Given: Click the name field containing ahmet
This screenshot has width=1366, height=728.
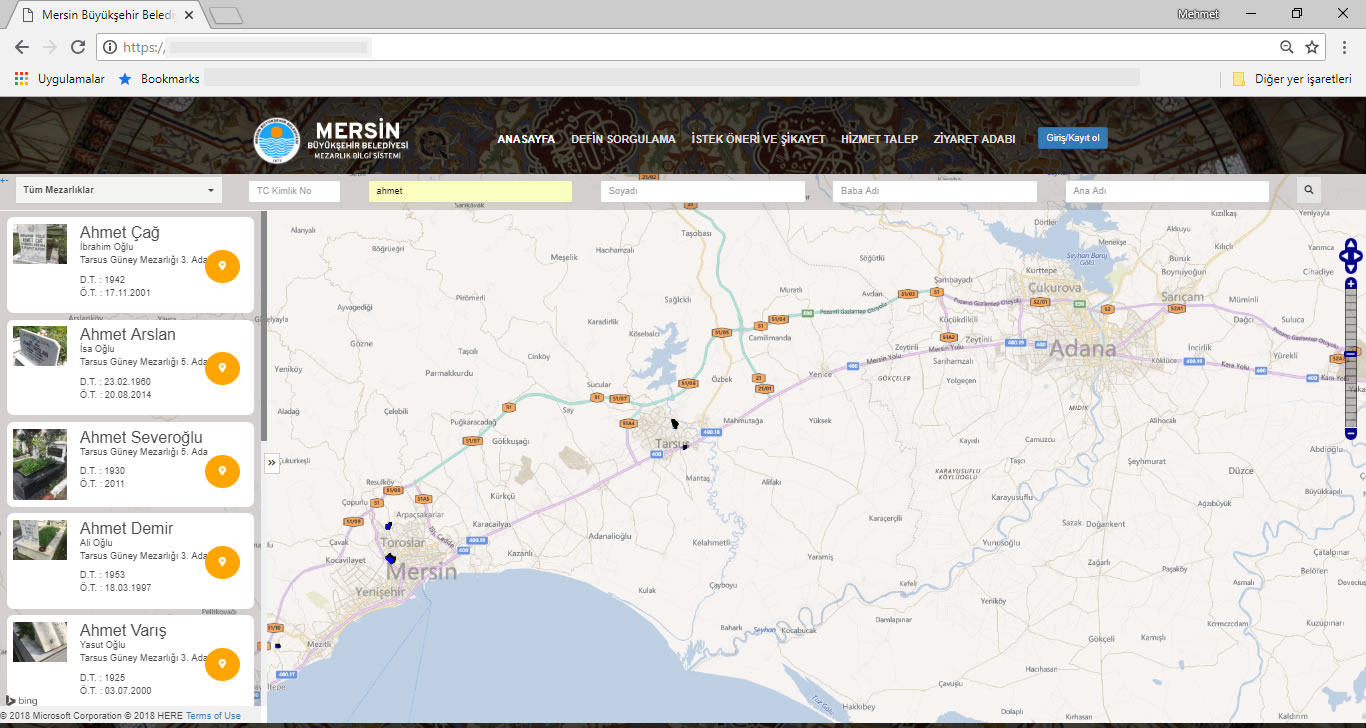Looking at the screenshot, I should (470, 191).
